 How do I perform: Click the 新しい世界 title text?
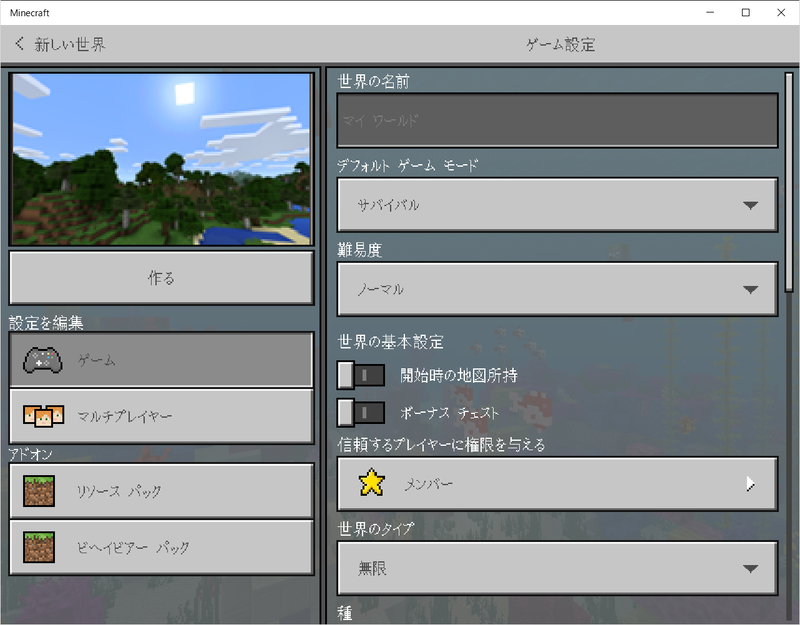tap(70, 44)
